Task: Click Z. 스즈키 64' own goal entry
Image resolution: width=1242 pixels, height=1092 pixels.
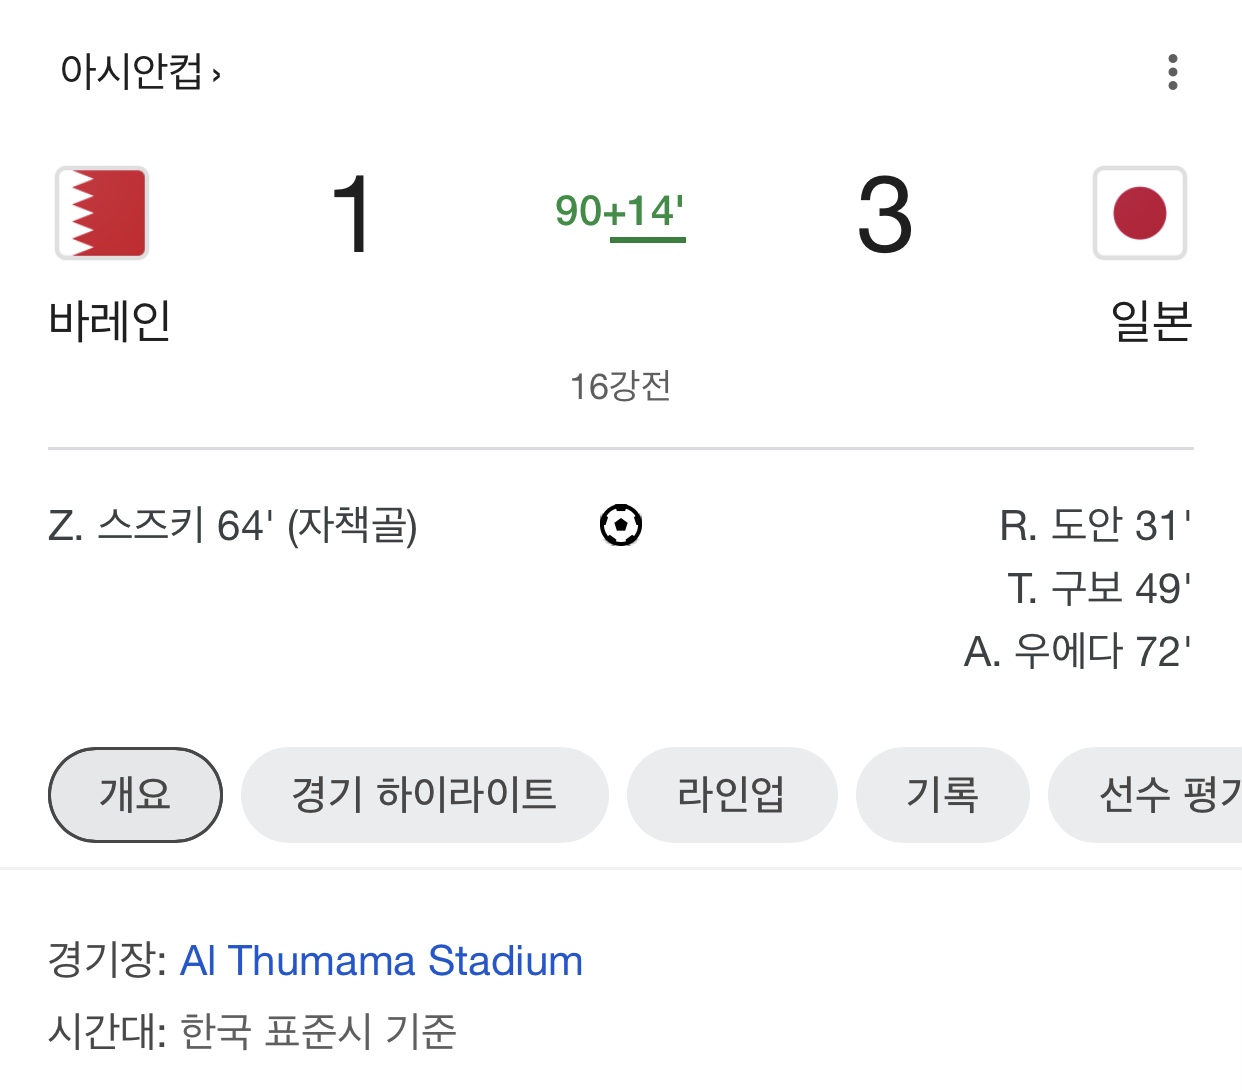Action: pyautogui.click(x=233, y=526)
